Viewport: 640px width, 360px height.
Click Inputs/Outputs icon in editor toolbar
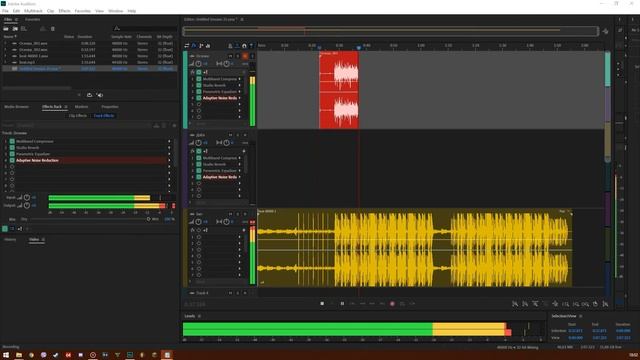click(x=187, y=46)
